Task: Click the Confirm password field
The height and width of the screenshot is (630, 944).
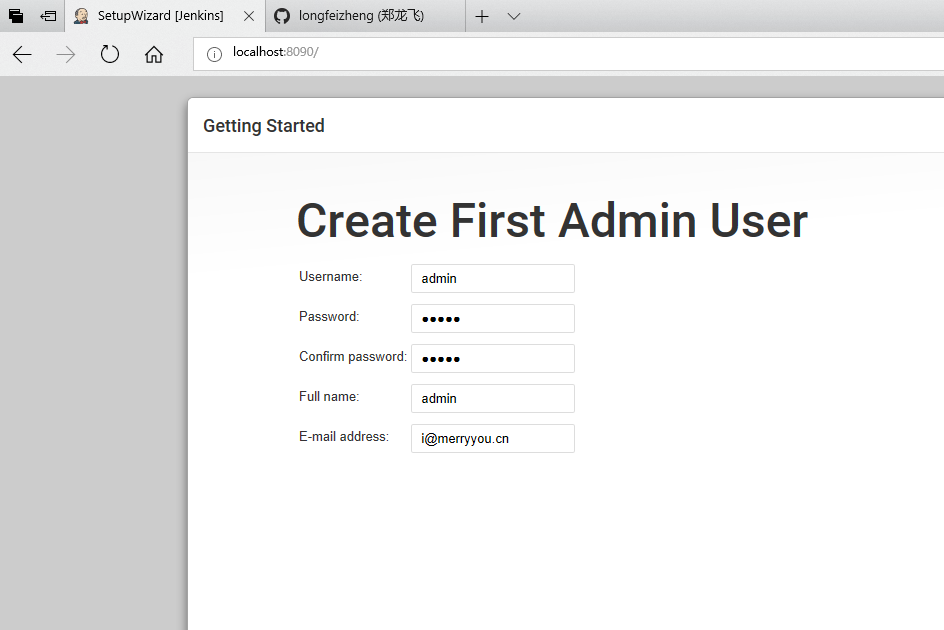Action: pos(492,358)
